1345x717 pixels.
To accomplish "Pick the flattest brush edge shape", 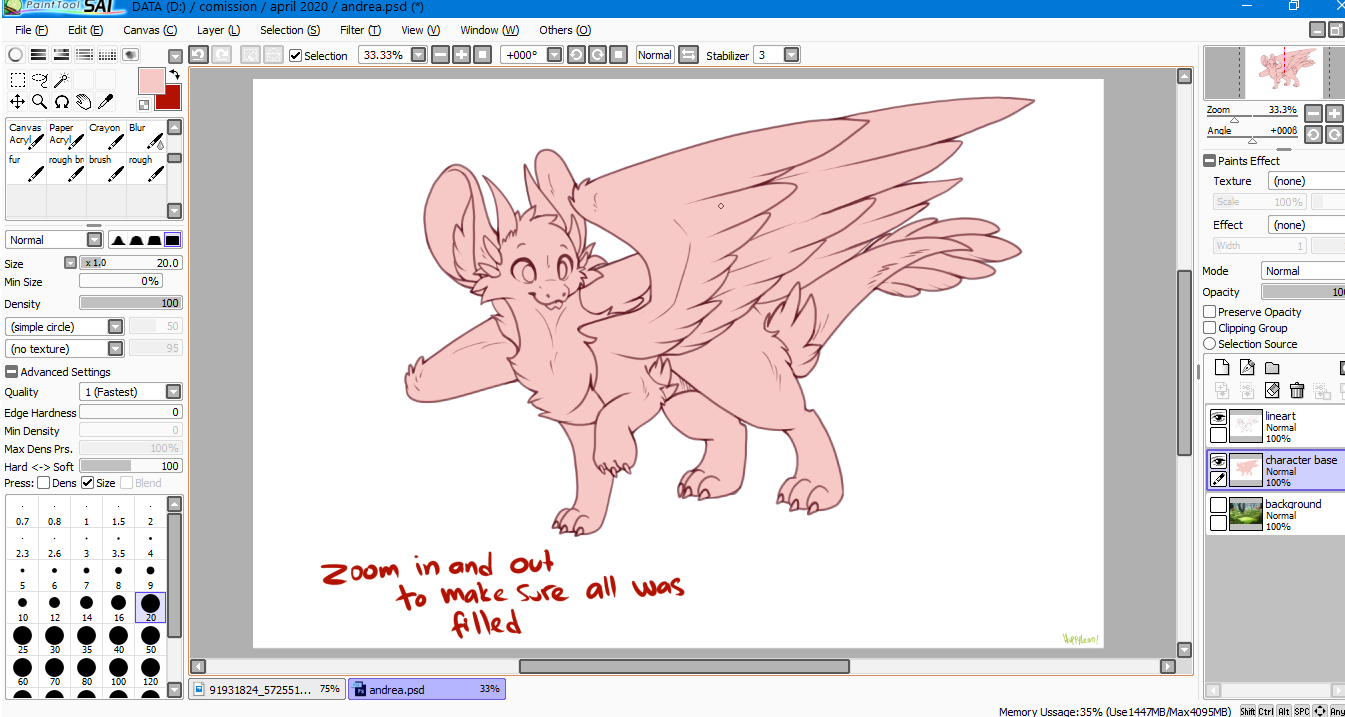I will coord(172,240).
